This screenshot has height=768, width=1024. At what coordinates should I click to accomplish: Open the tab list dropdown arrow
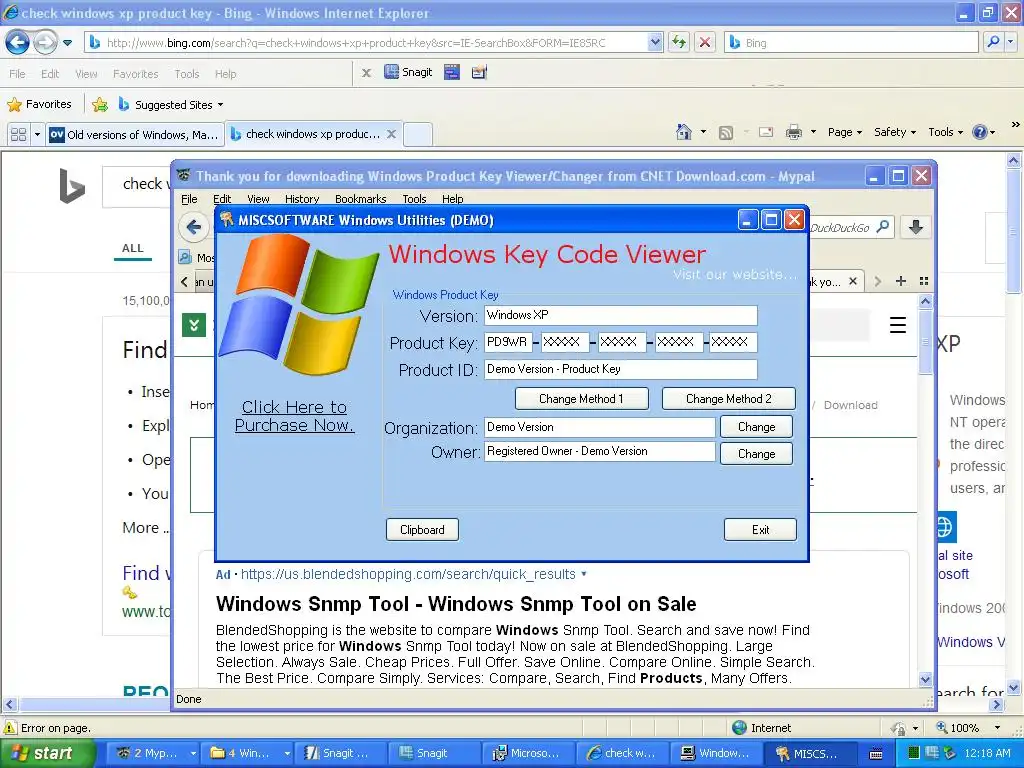coord(37,135)
